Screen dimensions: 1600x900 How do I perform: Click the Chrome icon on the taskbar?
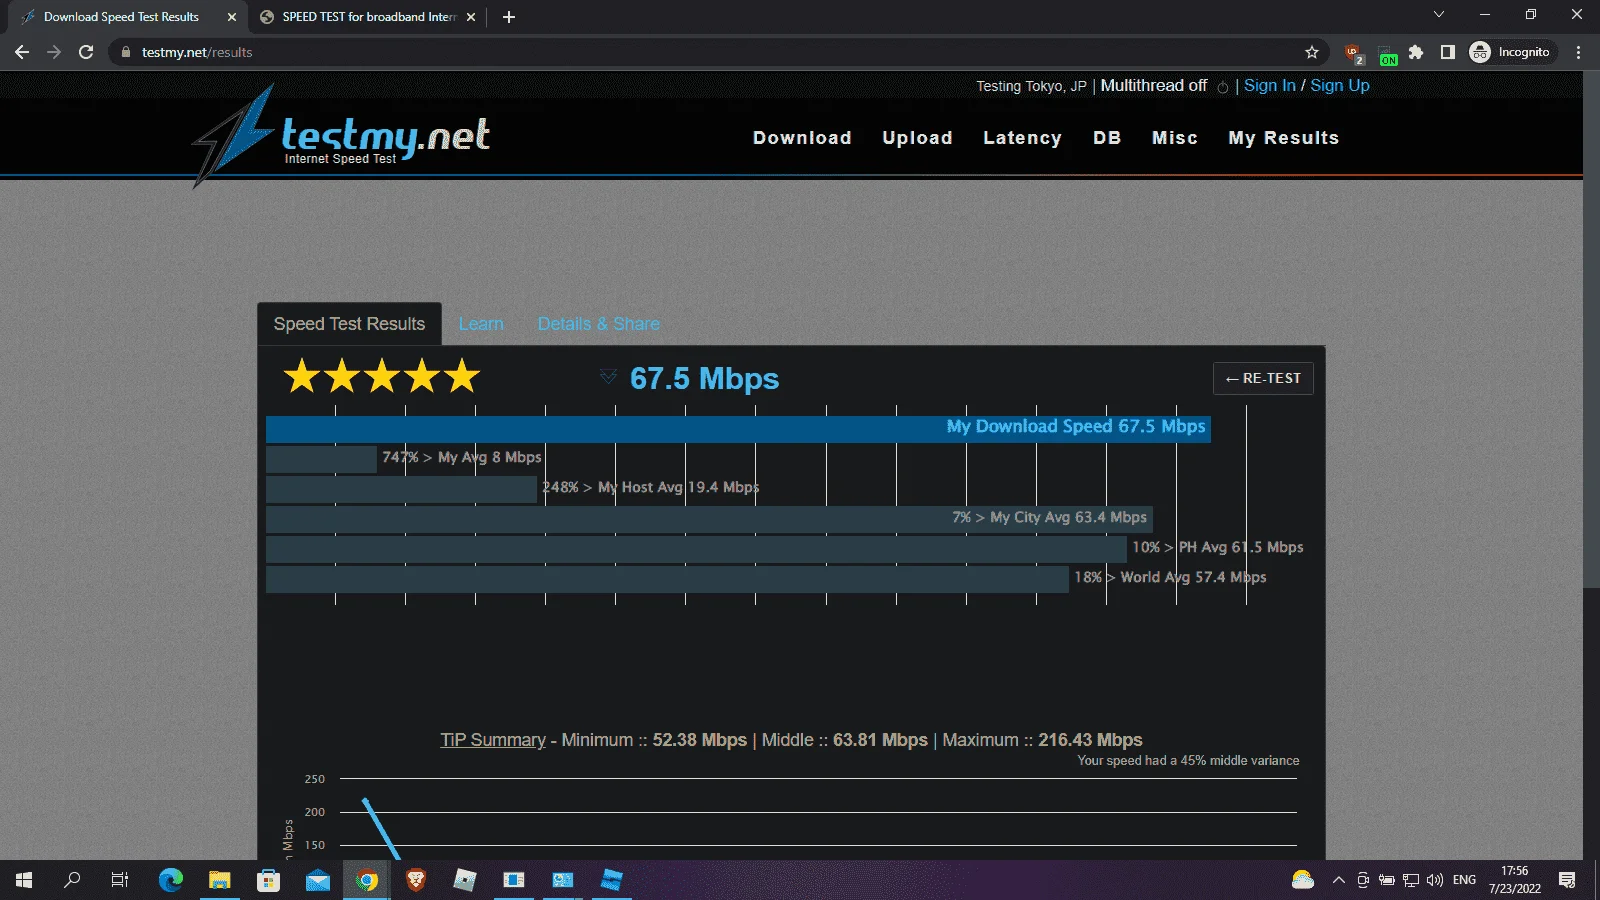point(367,880)
